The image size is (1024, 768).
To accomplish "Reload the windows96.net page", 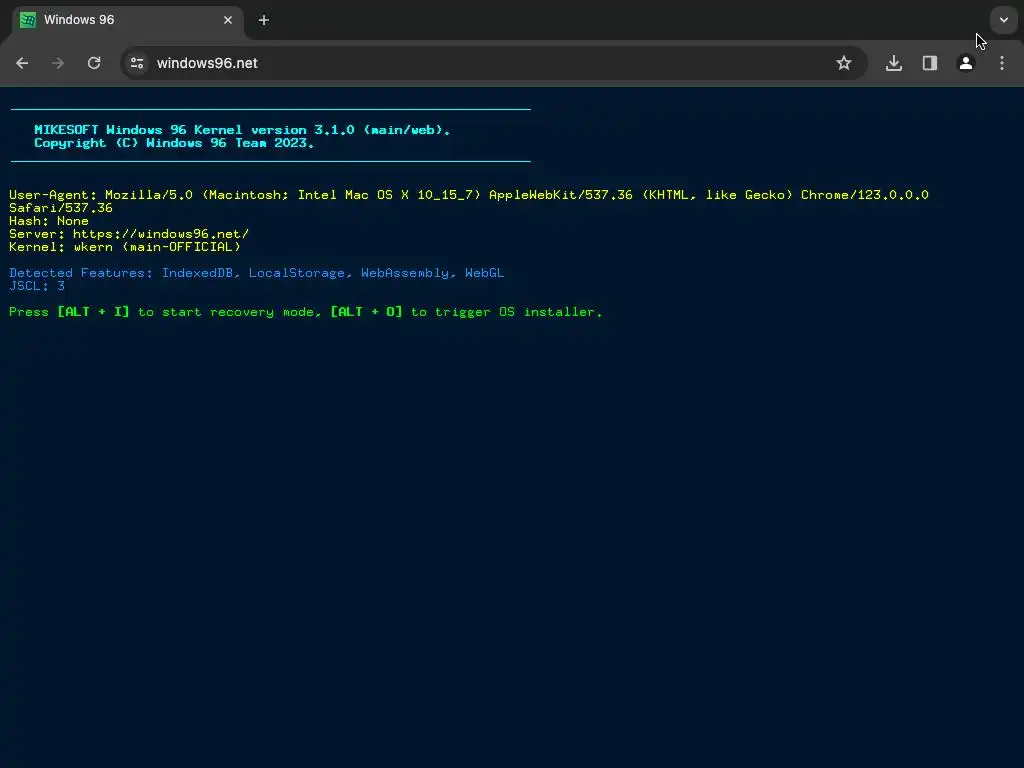I will point(94,63).
